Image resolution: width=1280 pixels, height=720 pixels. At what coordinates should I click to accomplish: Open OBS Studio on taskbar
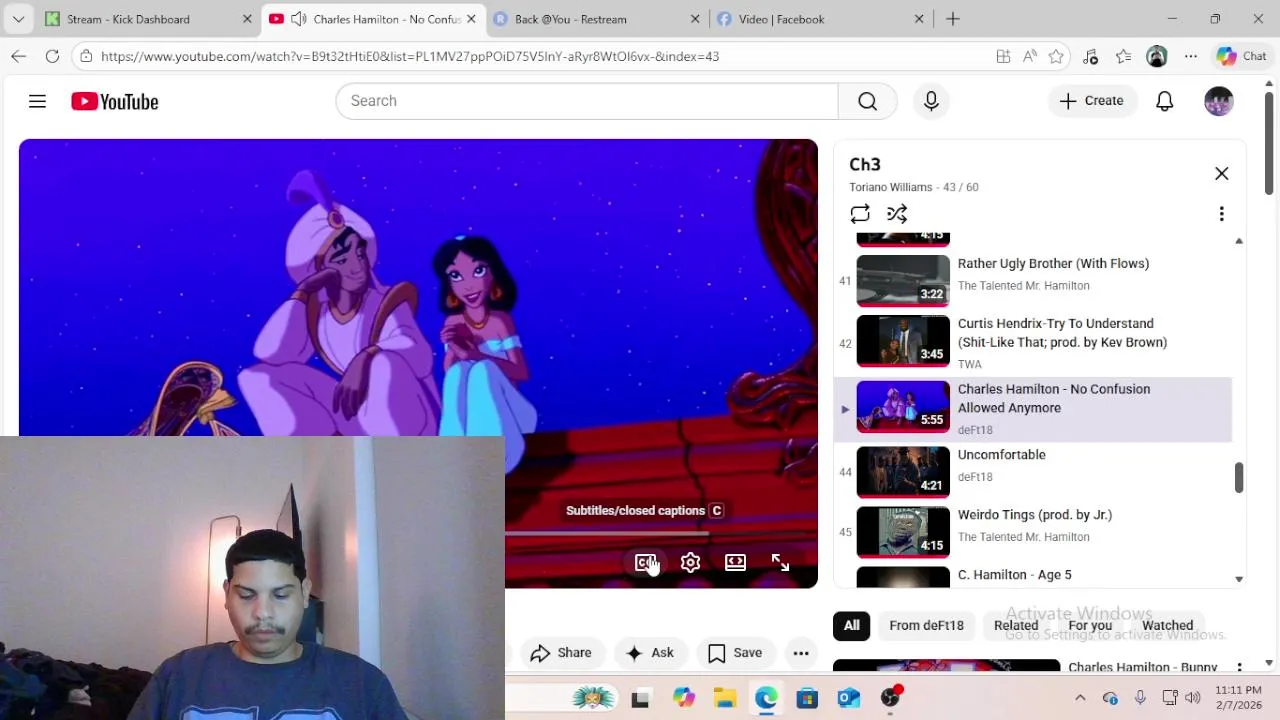[890, 698]
